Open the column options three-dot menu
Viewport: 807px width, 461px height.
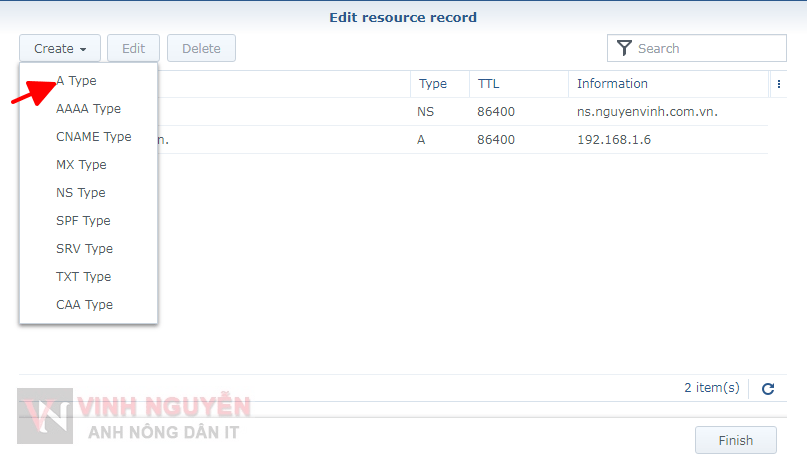[779, 84]
